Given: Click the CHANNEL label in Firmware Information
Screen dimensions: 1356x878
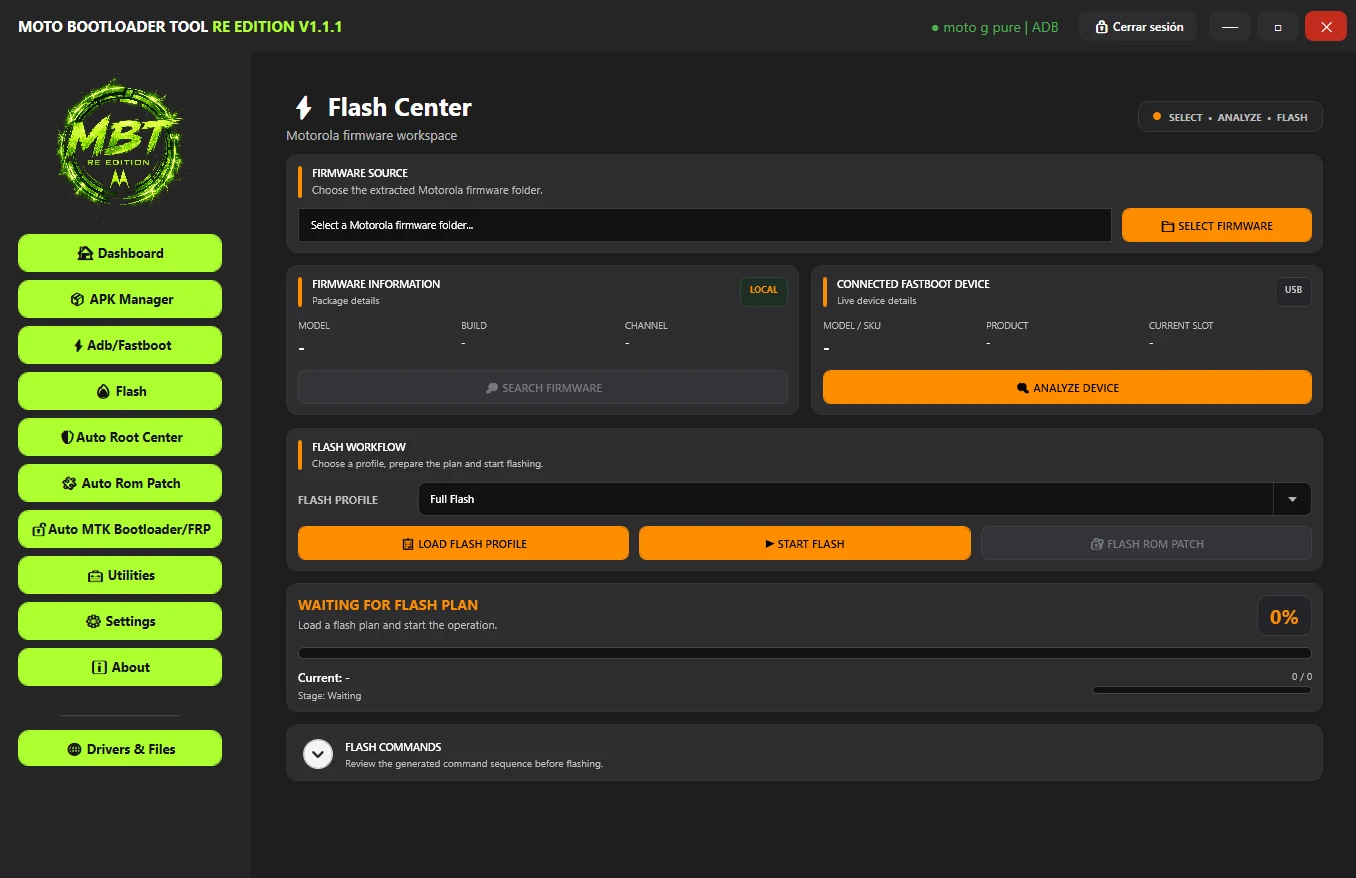Looking at the screenshot, I should (x=646, y=325).
